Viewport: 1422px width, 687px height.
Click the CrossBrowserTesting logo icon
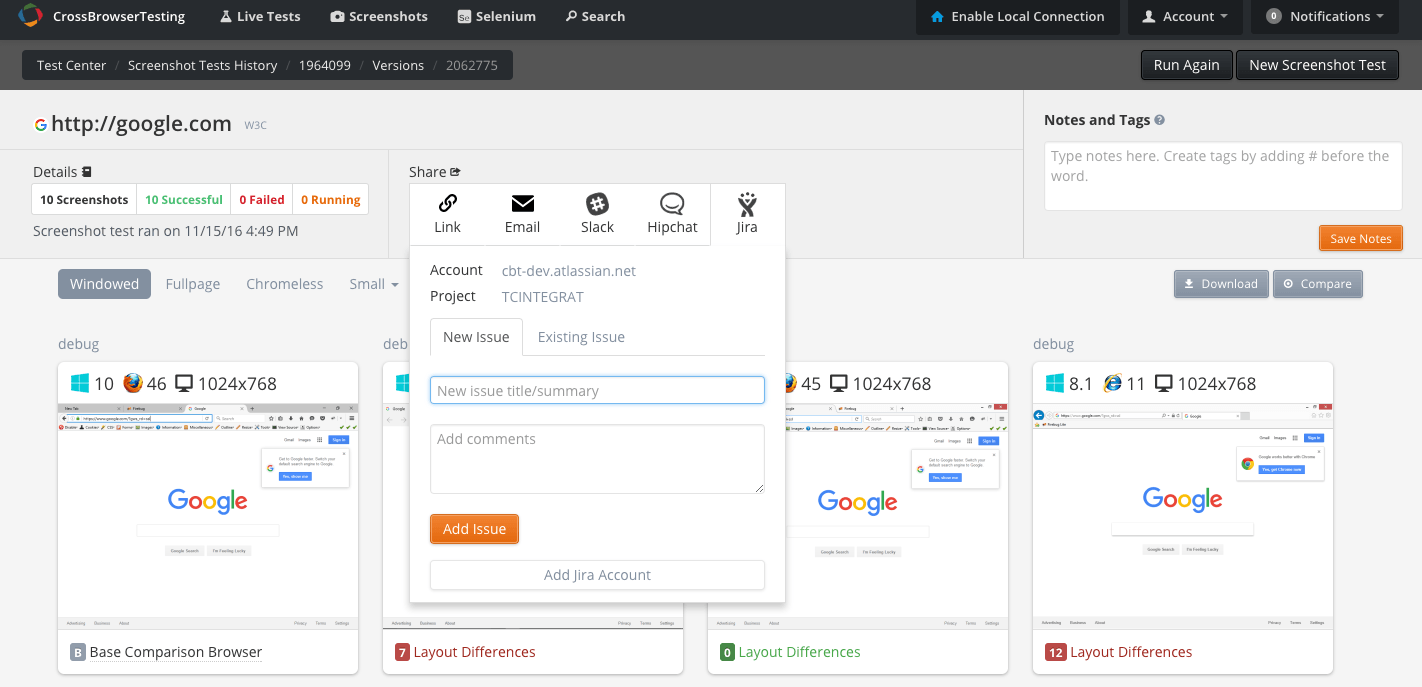click(30, 16)
